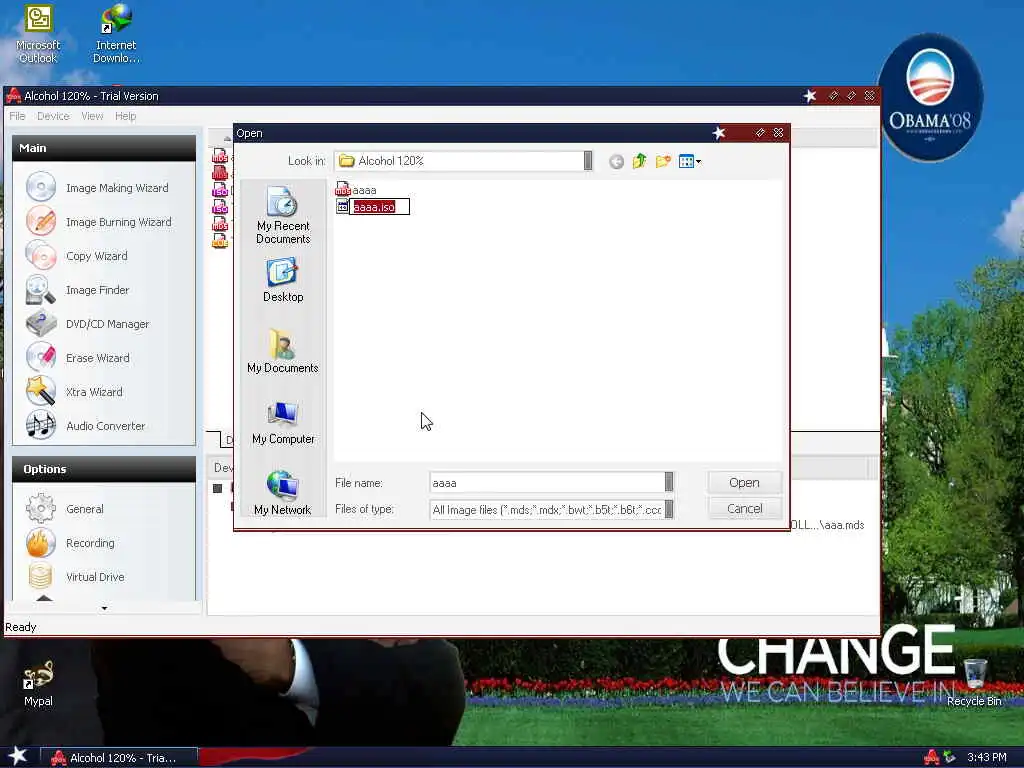This screenshot has width=1024, height=768.
Task: Open the View menu button in Open dialog
Action: click(x=689, y=161)
